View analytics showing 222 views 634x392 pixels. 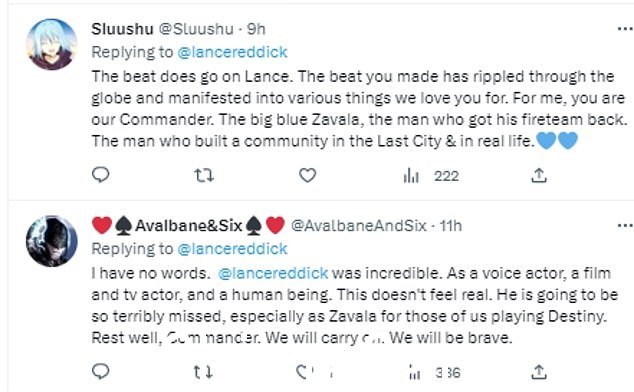pos(431,176)
